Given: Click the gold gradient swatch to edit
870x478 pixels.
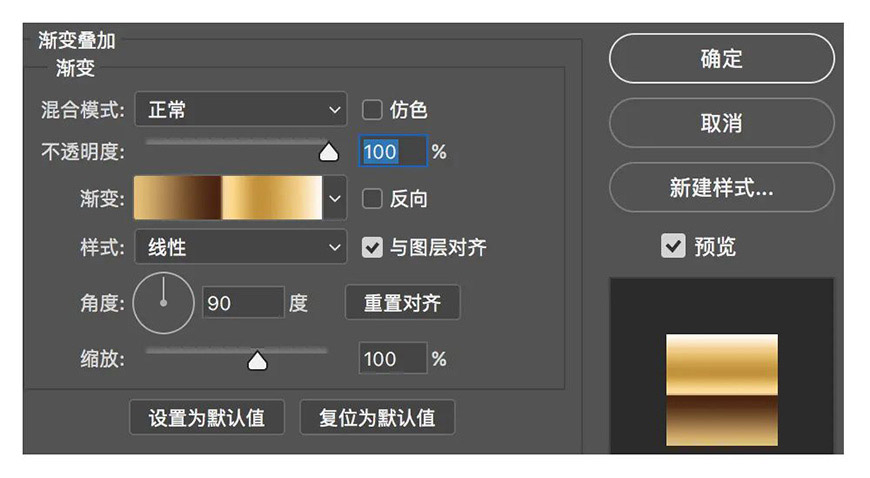Looking at the screenshot, I should (x=228, y=198).
